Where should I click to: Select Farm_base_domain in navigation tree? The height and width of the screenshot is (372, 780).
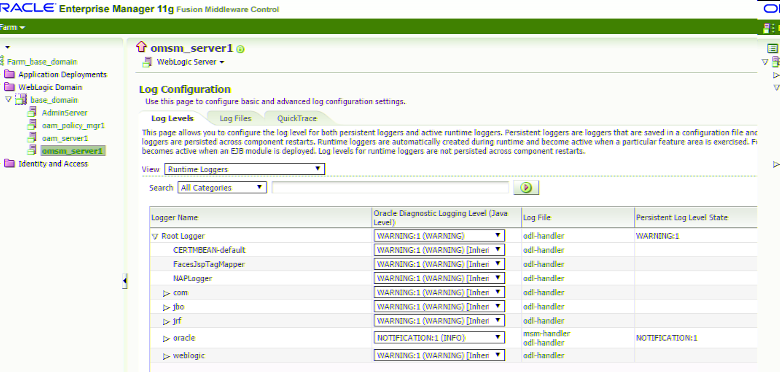[x=42, y=62]
